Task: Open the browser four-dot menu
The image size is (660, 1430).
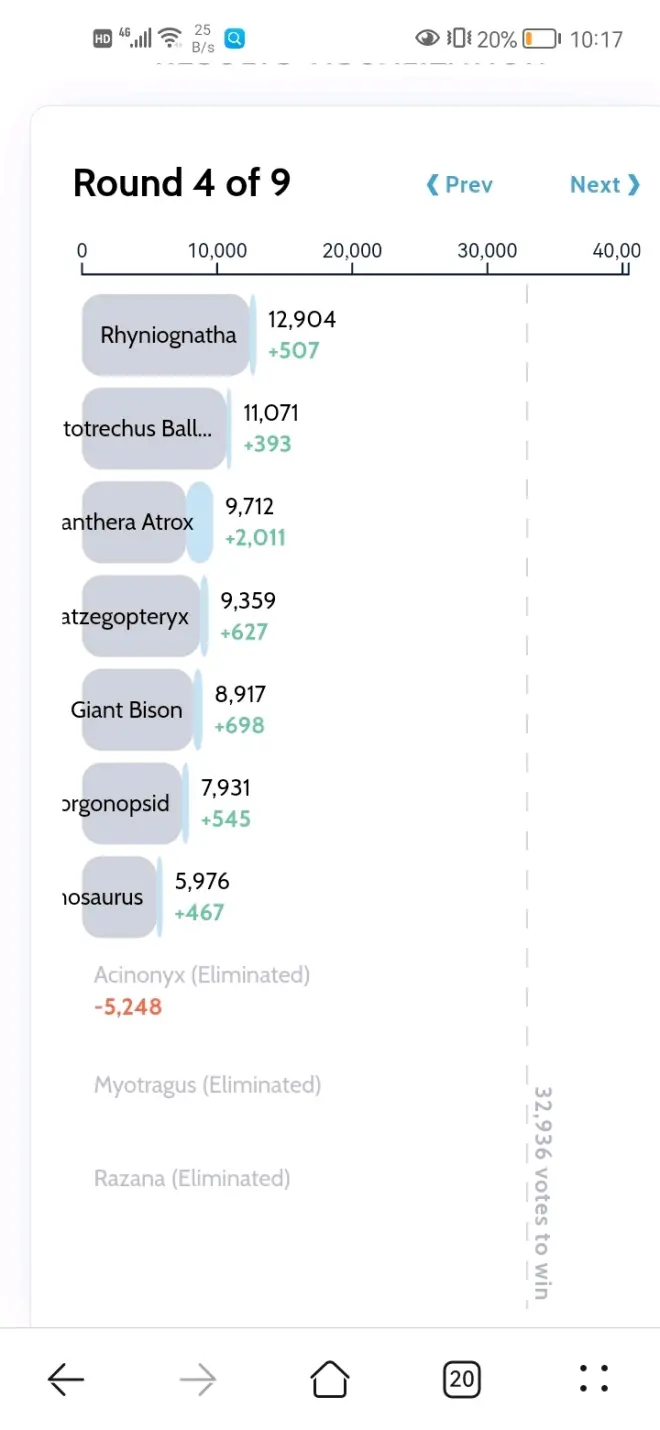Action: (594, 1380)
